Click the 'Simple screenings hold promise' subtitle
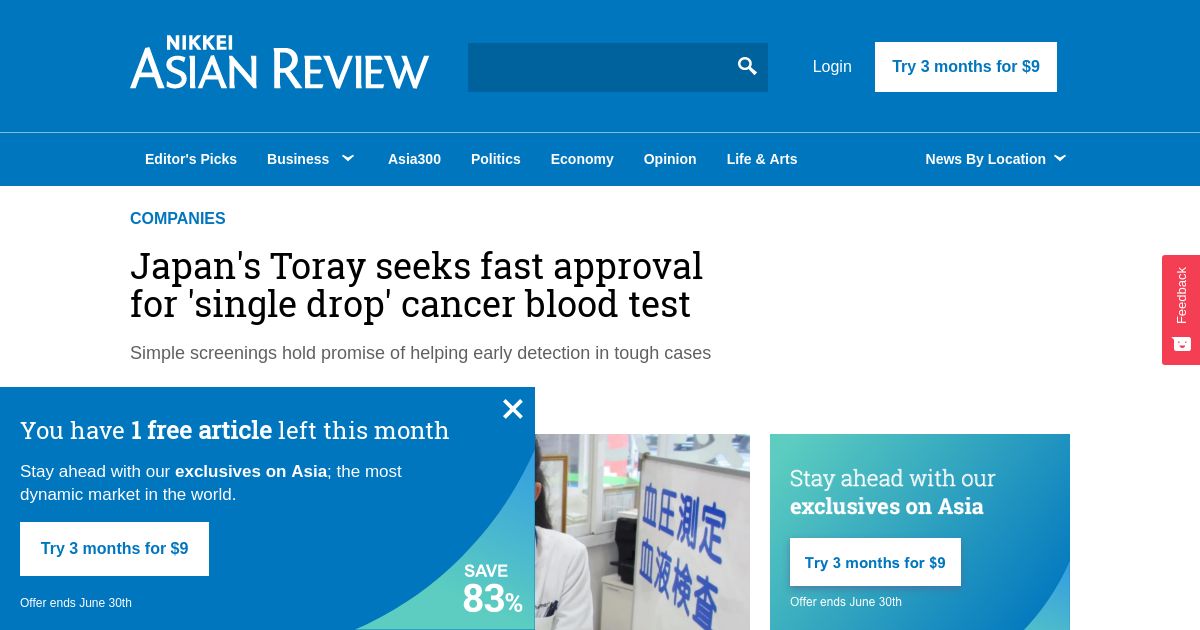This screenshot has width=1200, height=630. point(420,353)
